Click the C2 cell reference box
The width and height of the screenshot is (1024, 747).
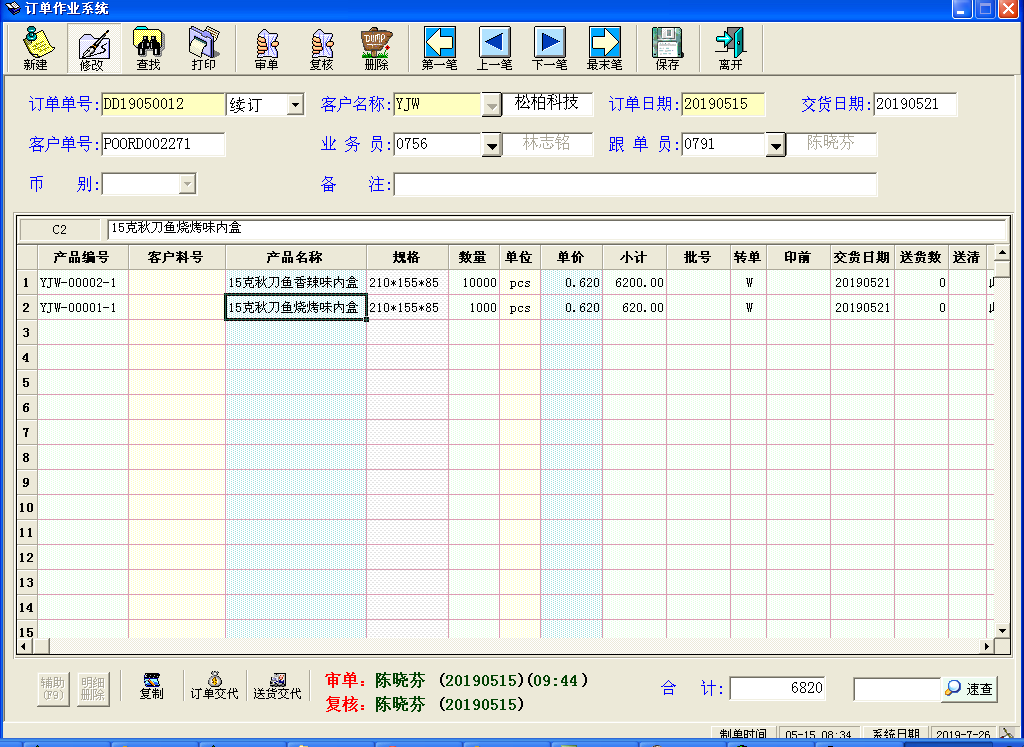59,230
